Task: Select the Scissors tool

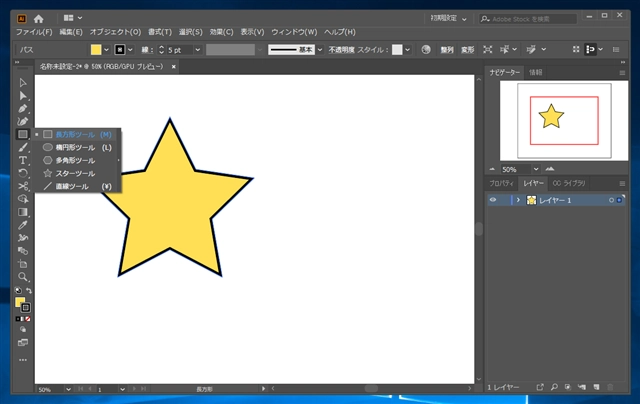Action: (x=23, y=186)
